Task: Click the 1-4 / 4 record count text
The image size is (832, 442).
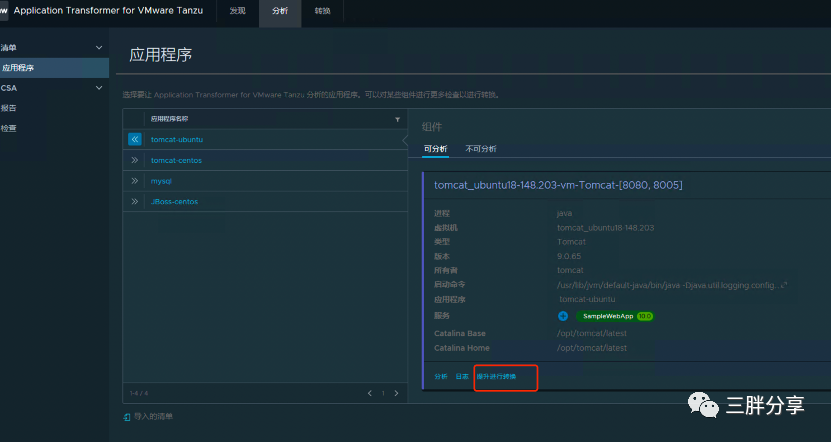Action: 139,393
